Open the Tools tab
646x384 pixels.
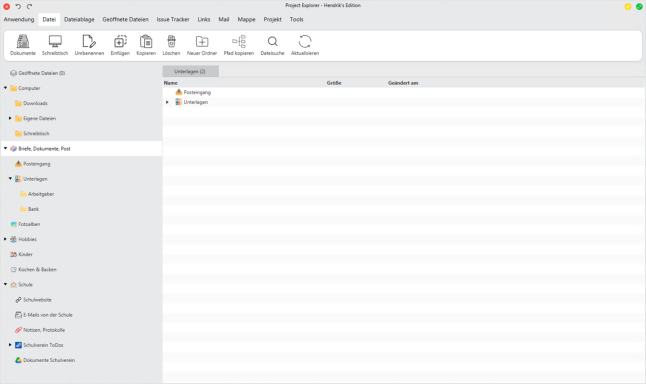point(296,19)
